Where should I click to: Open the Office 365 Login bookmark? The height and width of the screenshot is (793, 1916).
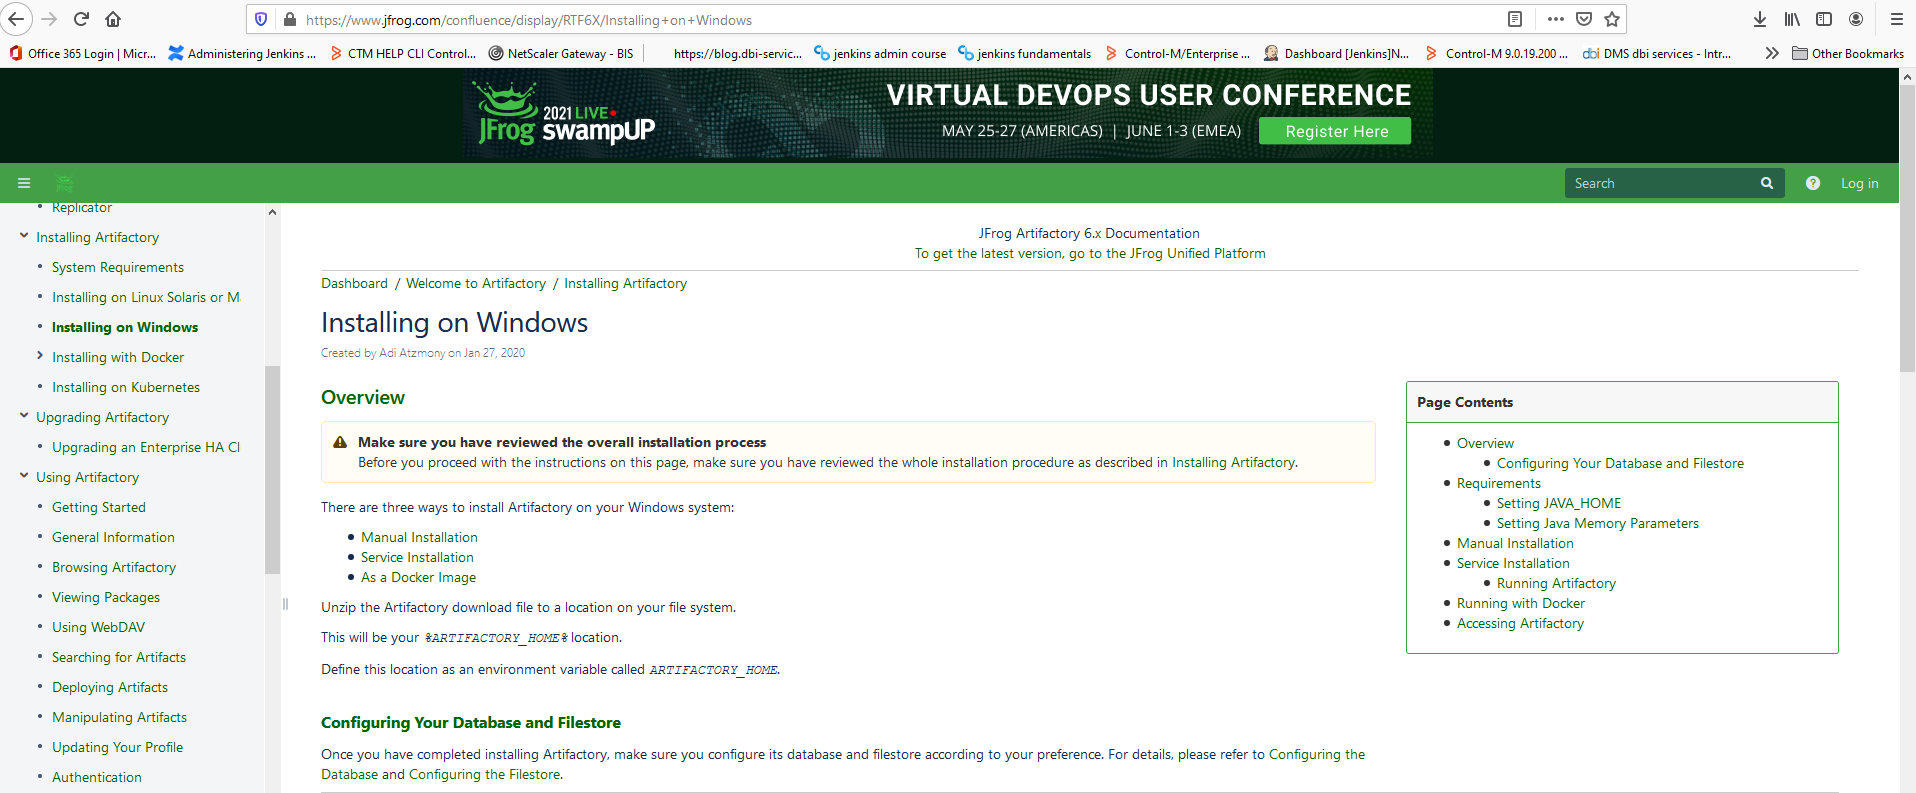(83, 53)
